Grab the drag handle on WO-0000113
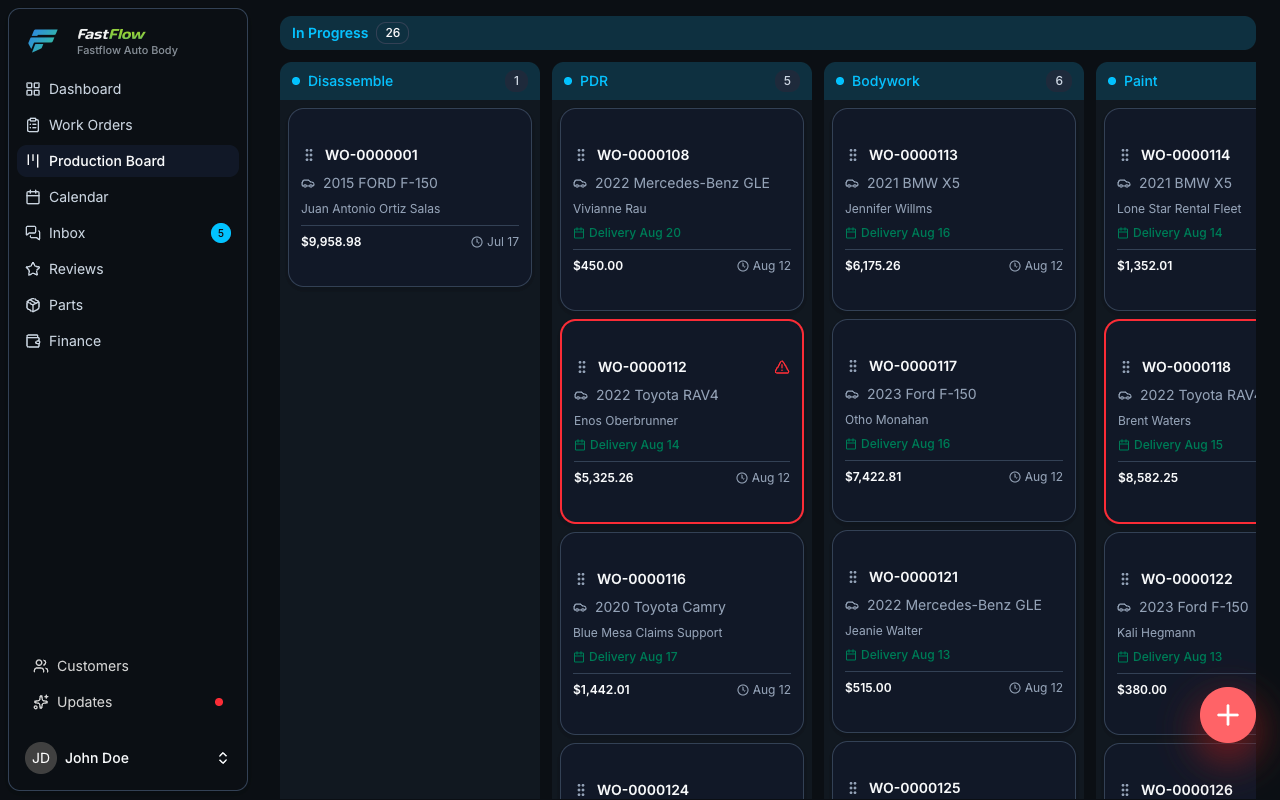The width and height of the screenshot is (1280, 800). pos(853,155)
